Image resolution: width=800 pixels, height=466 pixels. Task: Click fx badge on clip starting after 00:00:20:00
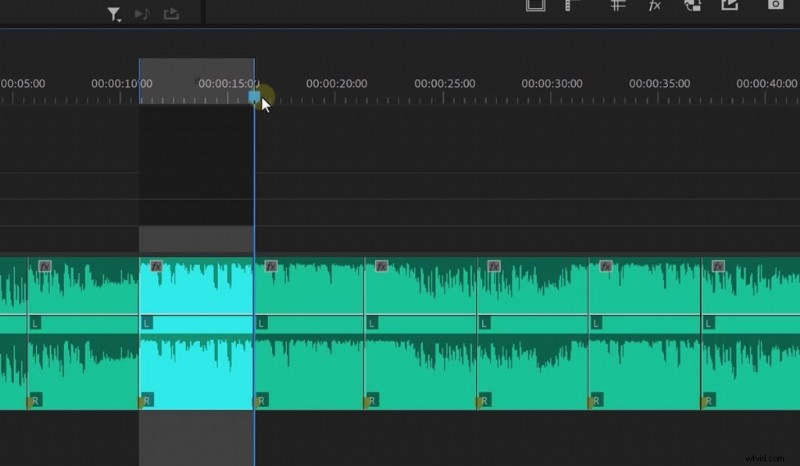(381, 266)
